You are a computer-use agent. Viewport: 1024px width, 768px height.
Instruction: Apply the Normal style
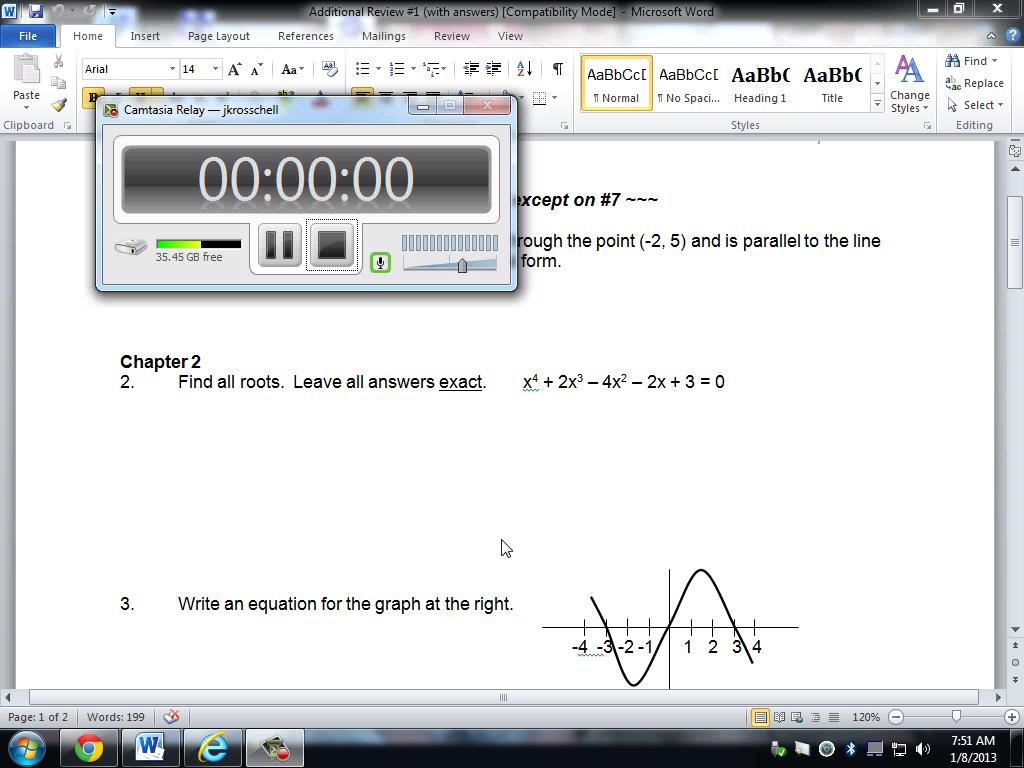616,83
